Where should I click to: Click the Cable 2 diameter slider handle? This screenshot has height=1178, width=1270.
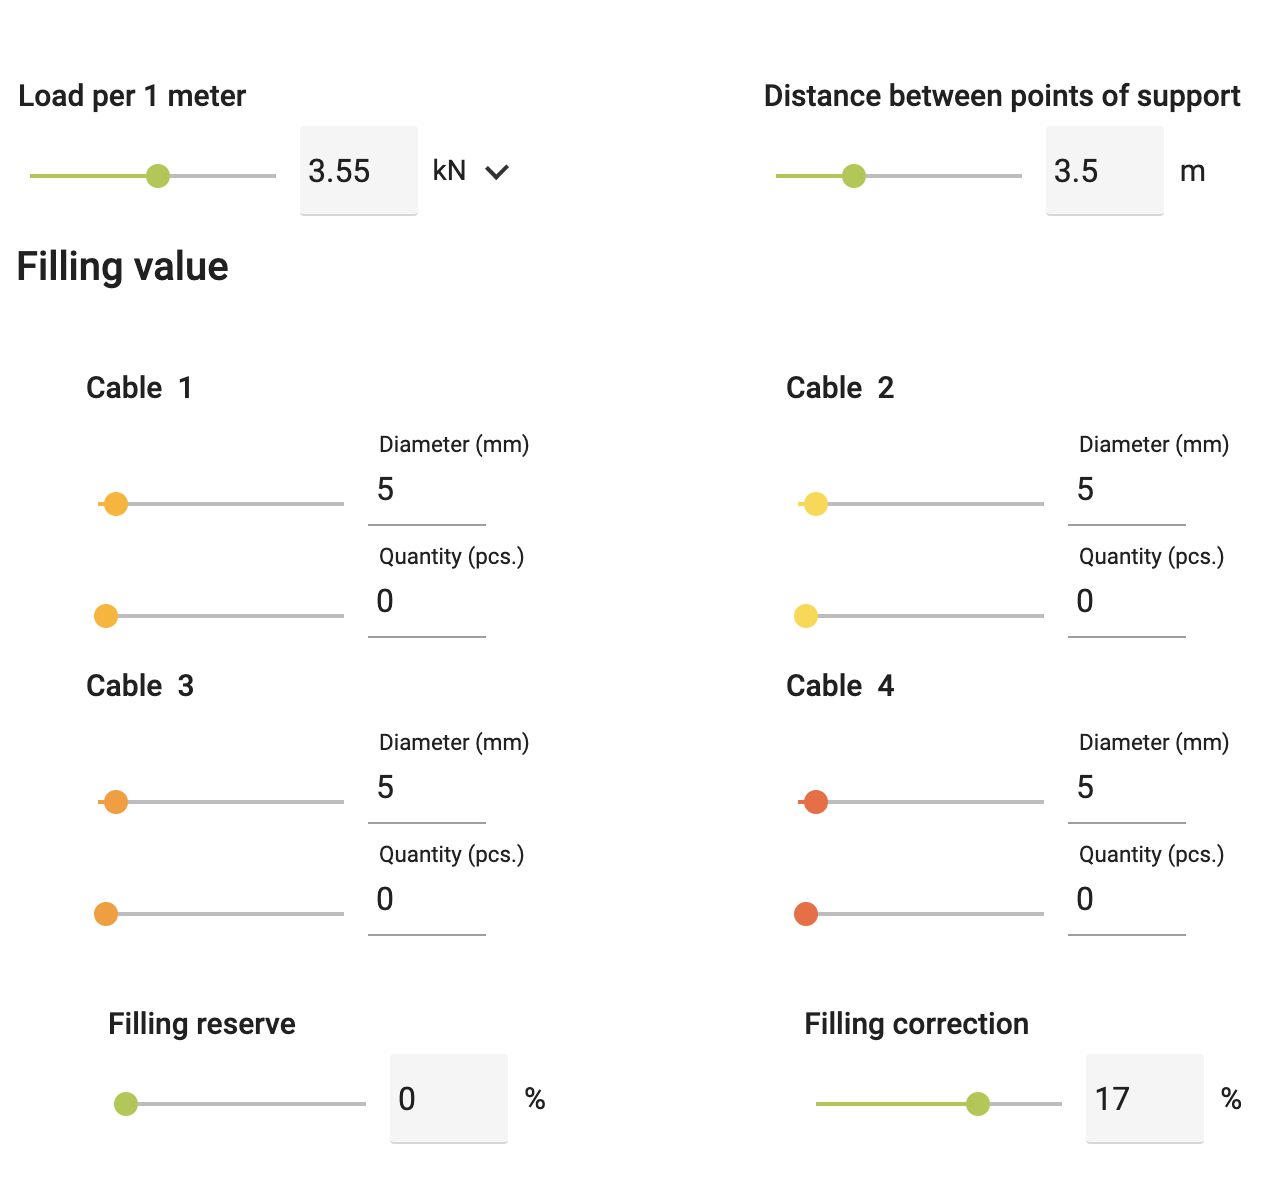coord(816,504)
